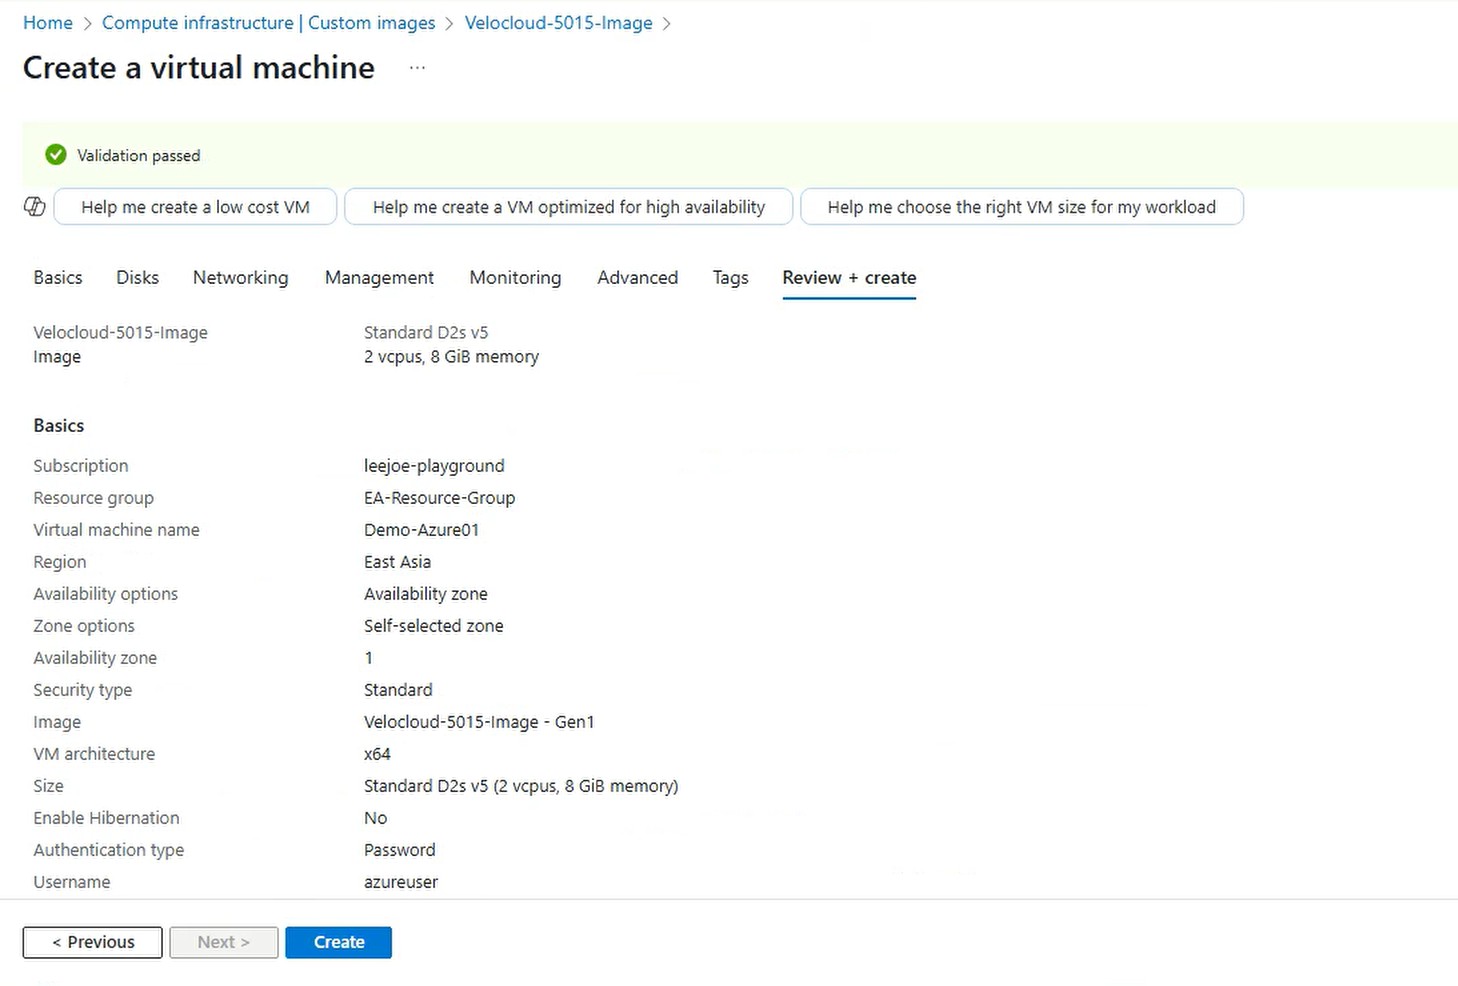Click the Availability zone option value
The width and height of the screenshot is (1458, 986).
coord(426,594)
